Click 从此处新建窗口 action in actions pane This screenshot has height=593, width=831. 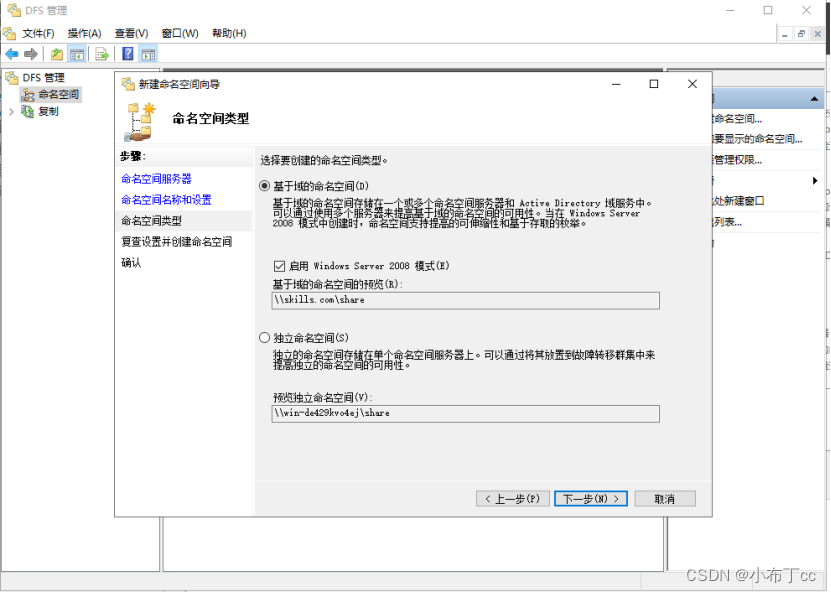(x=738, y=201)
